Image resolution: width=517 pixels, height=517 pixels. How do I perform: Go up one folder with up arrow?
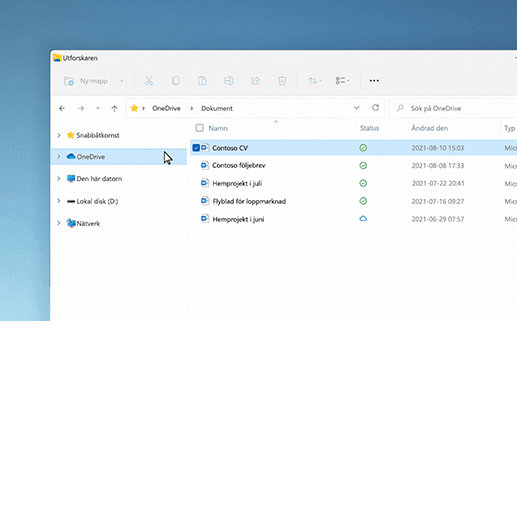114,108
